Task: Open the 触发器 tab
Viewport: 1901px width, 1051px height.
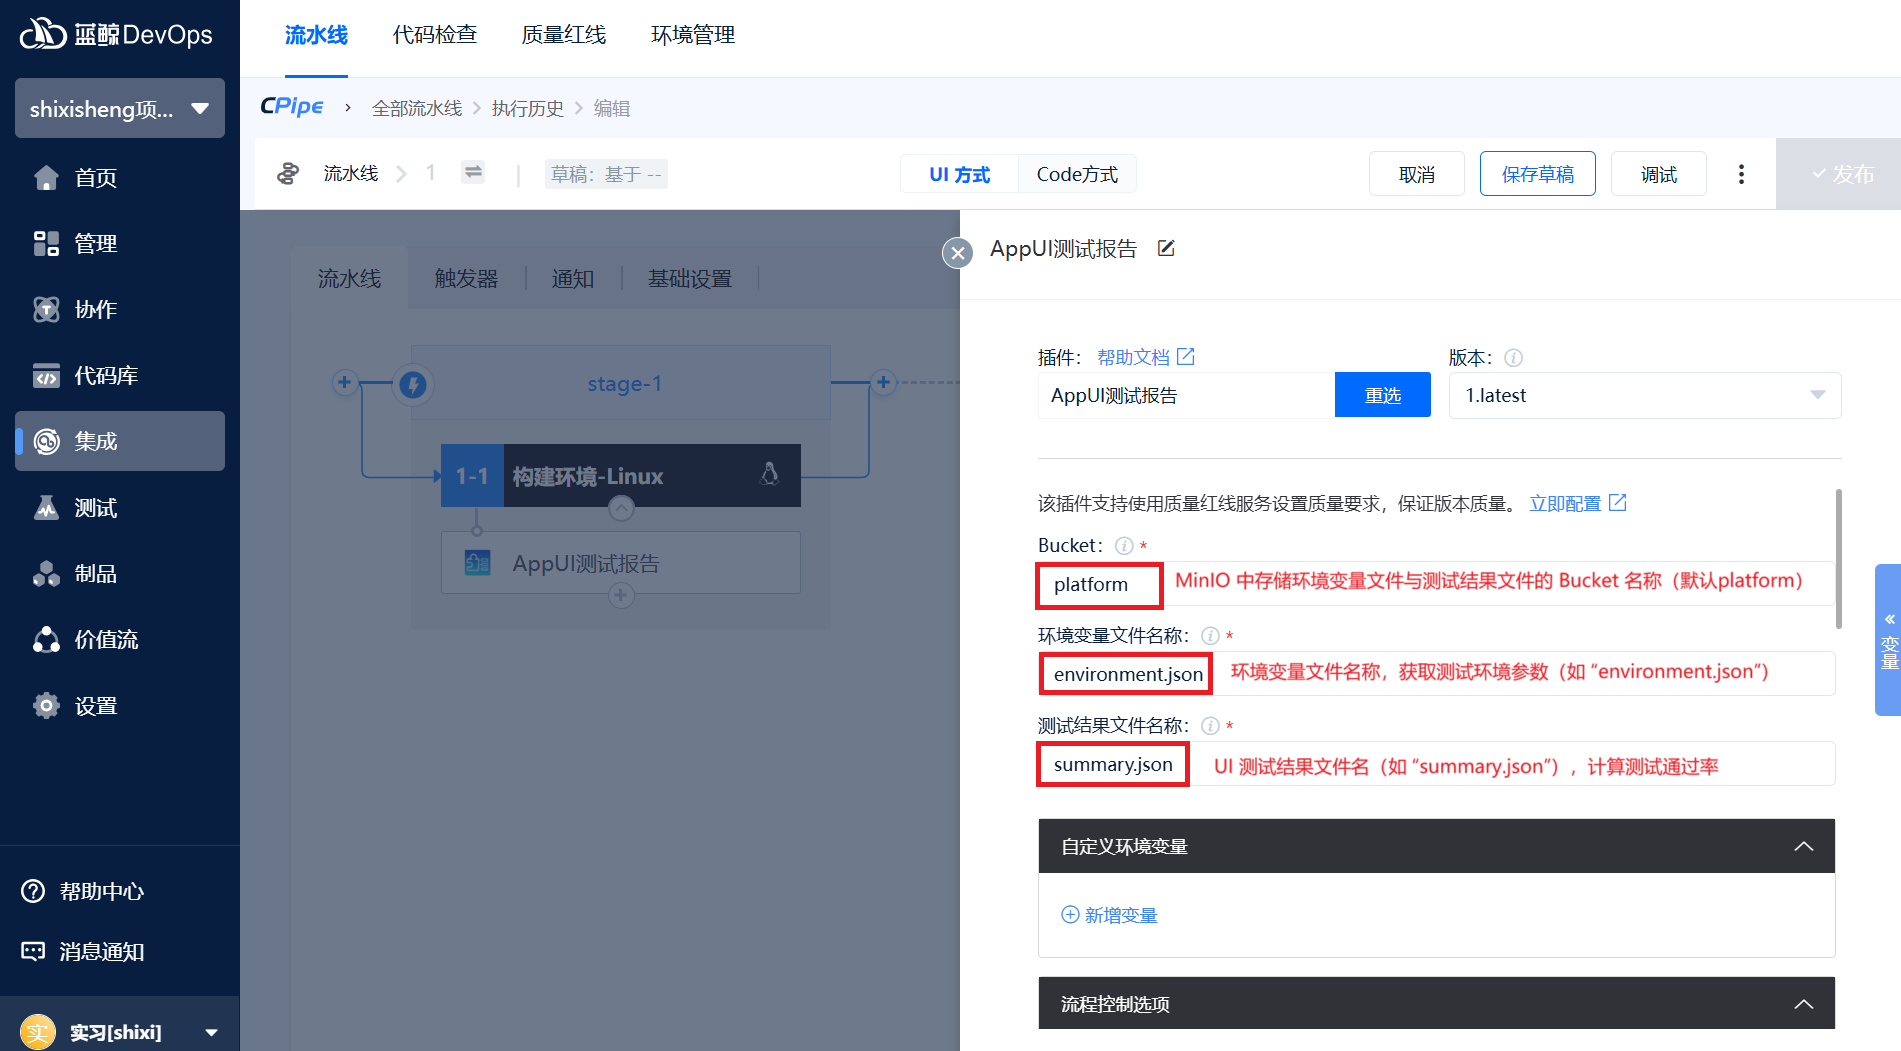Action: coord(466,279)
